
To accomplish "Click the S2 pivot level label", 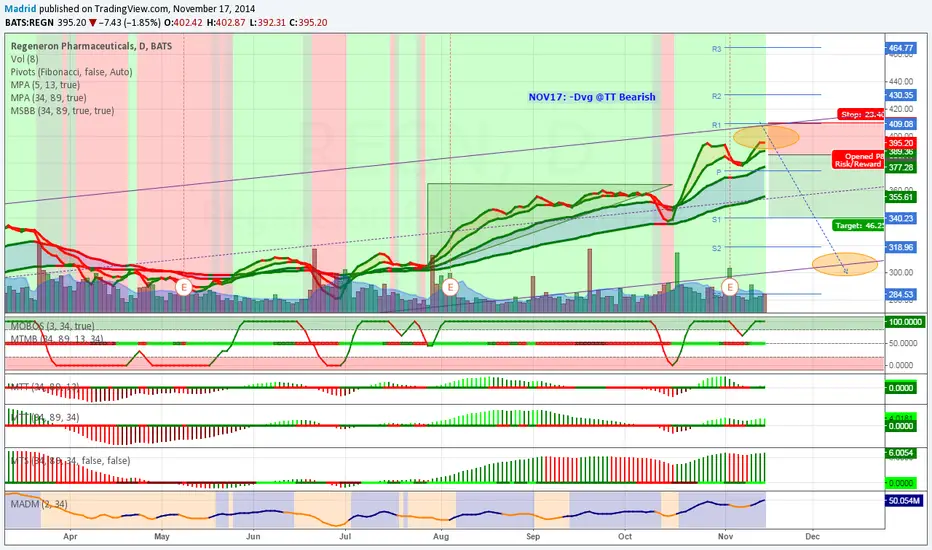I will coord(716,248).
